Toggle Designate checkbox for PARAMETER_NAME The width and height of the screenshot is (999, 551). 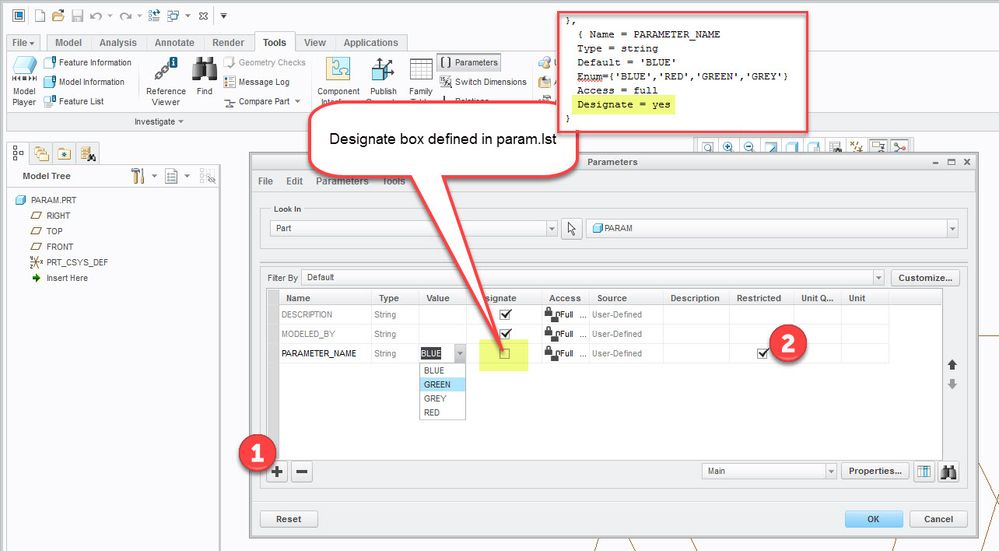(x=505, y=353)
